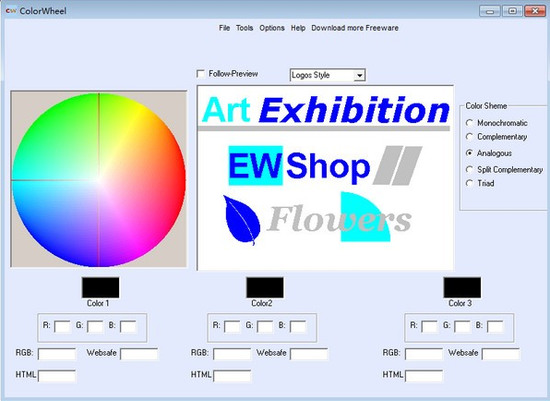Screen dimensions: 550x401
Task: Expand the Logos Style dropdown arrow
Action: click(x=359, y=75)
